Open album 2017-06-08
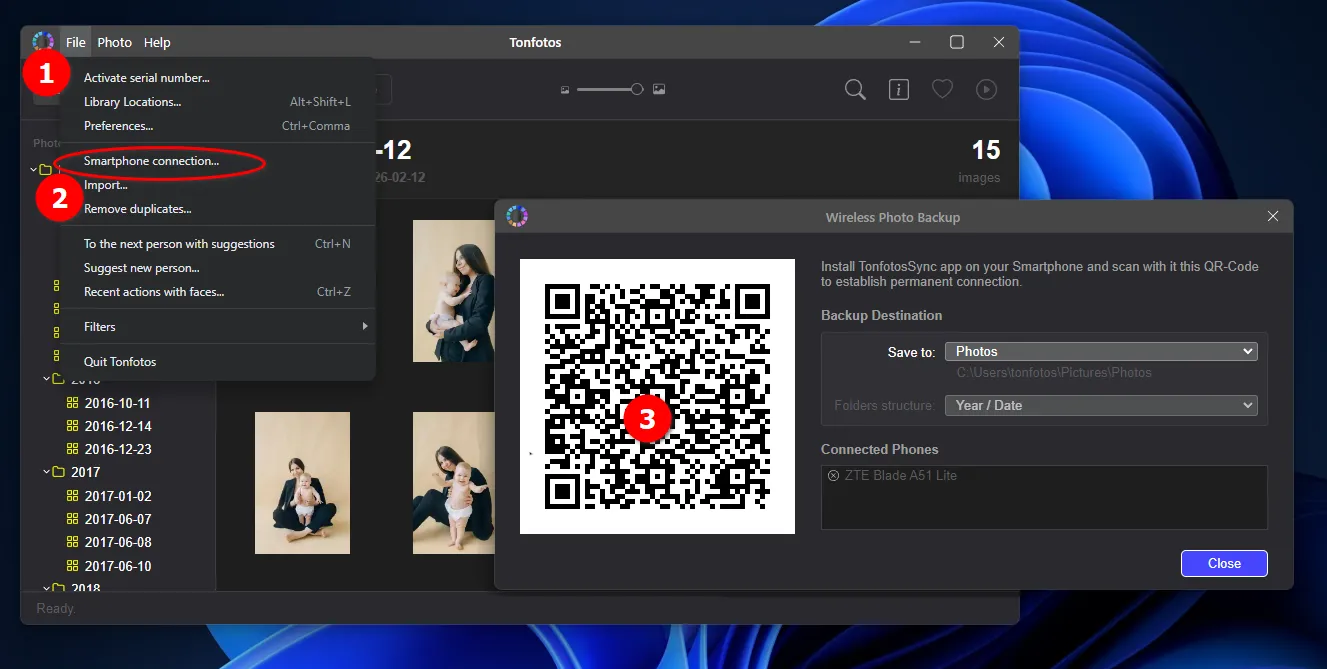Viewport: 1327px width, 669px height. click(x=118, y=542)
